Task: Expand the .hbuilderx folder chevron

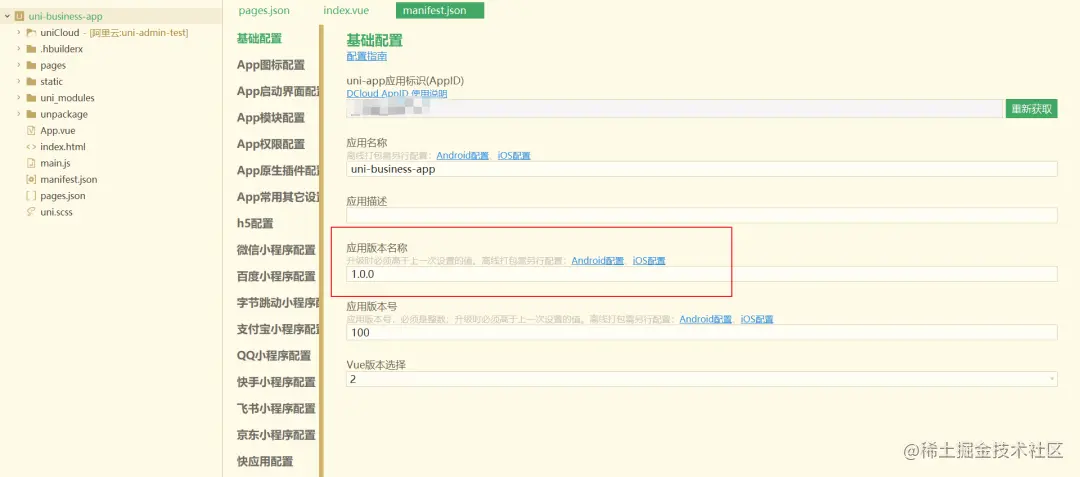Action: [19, 49]
